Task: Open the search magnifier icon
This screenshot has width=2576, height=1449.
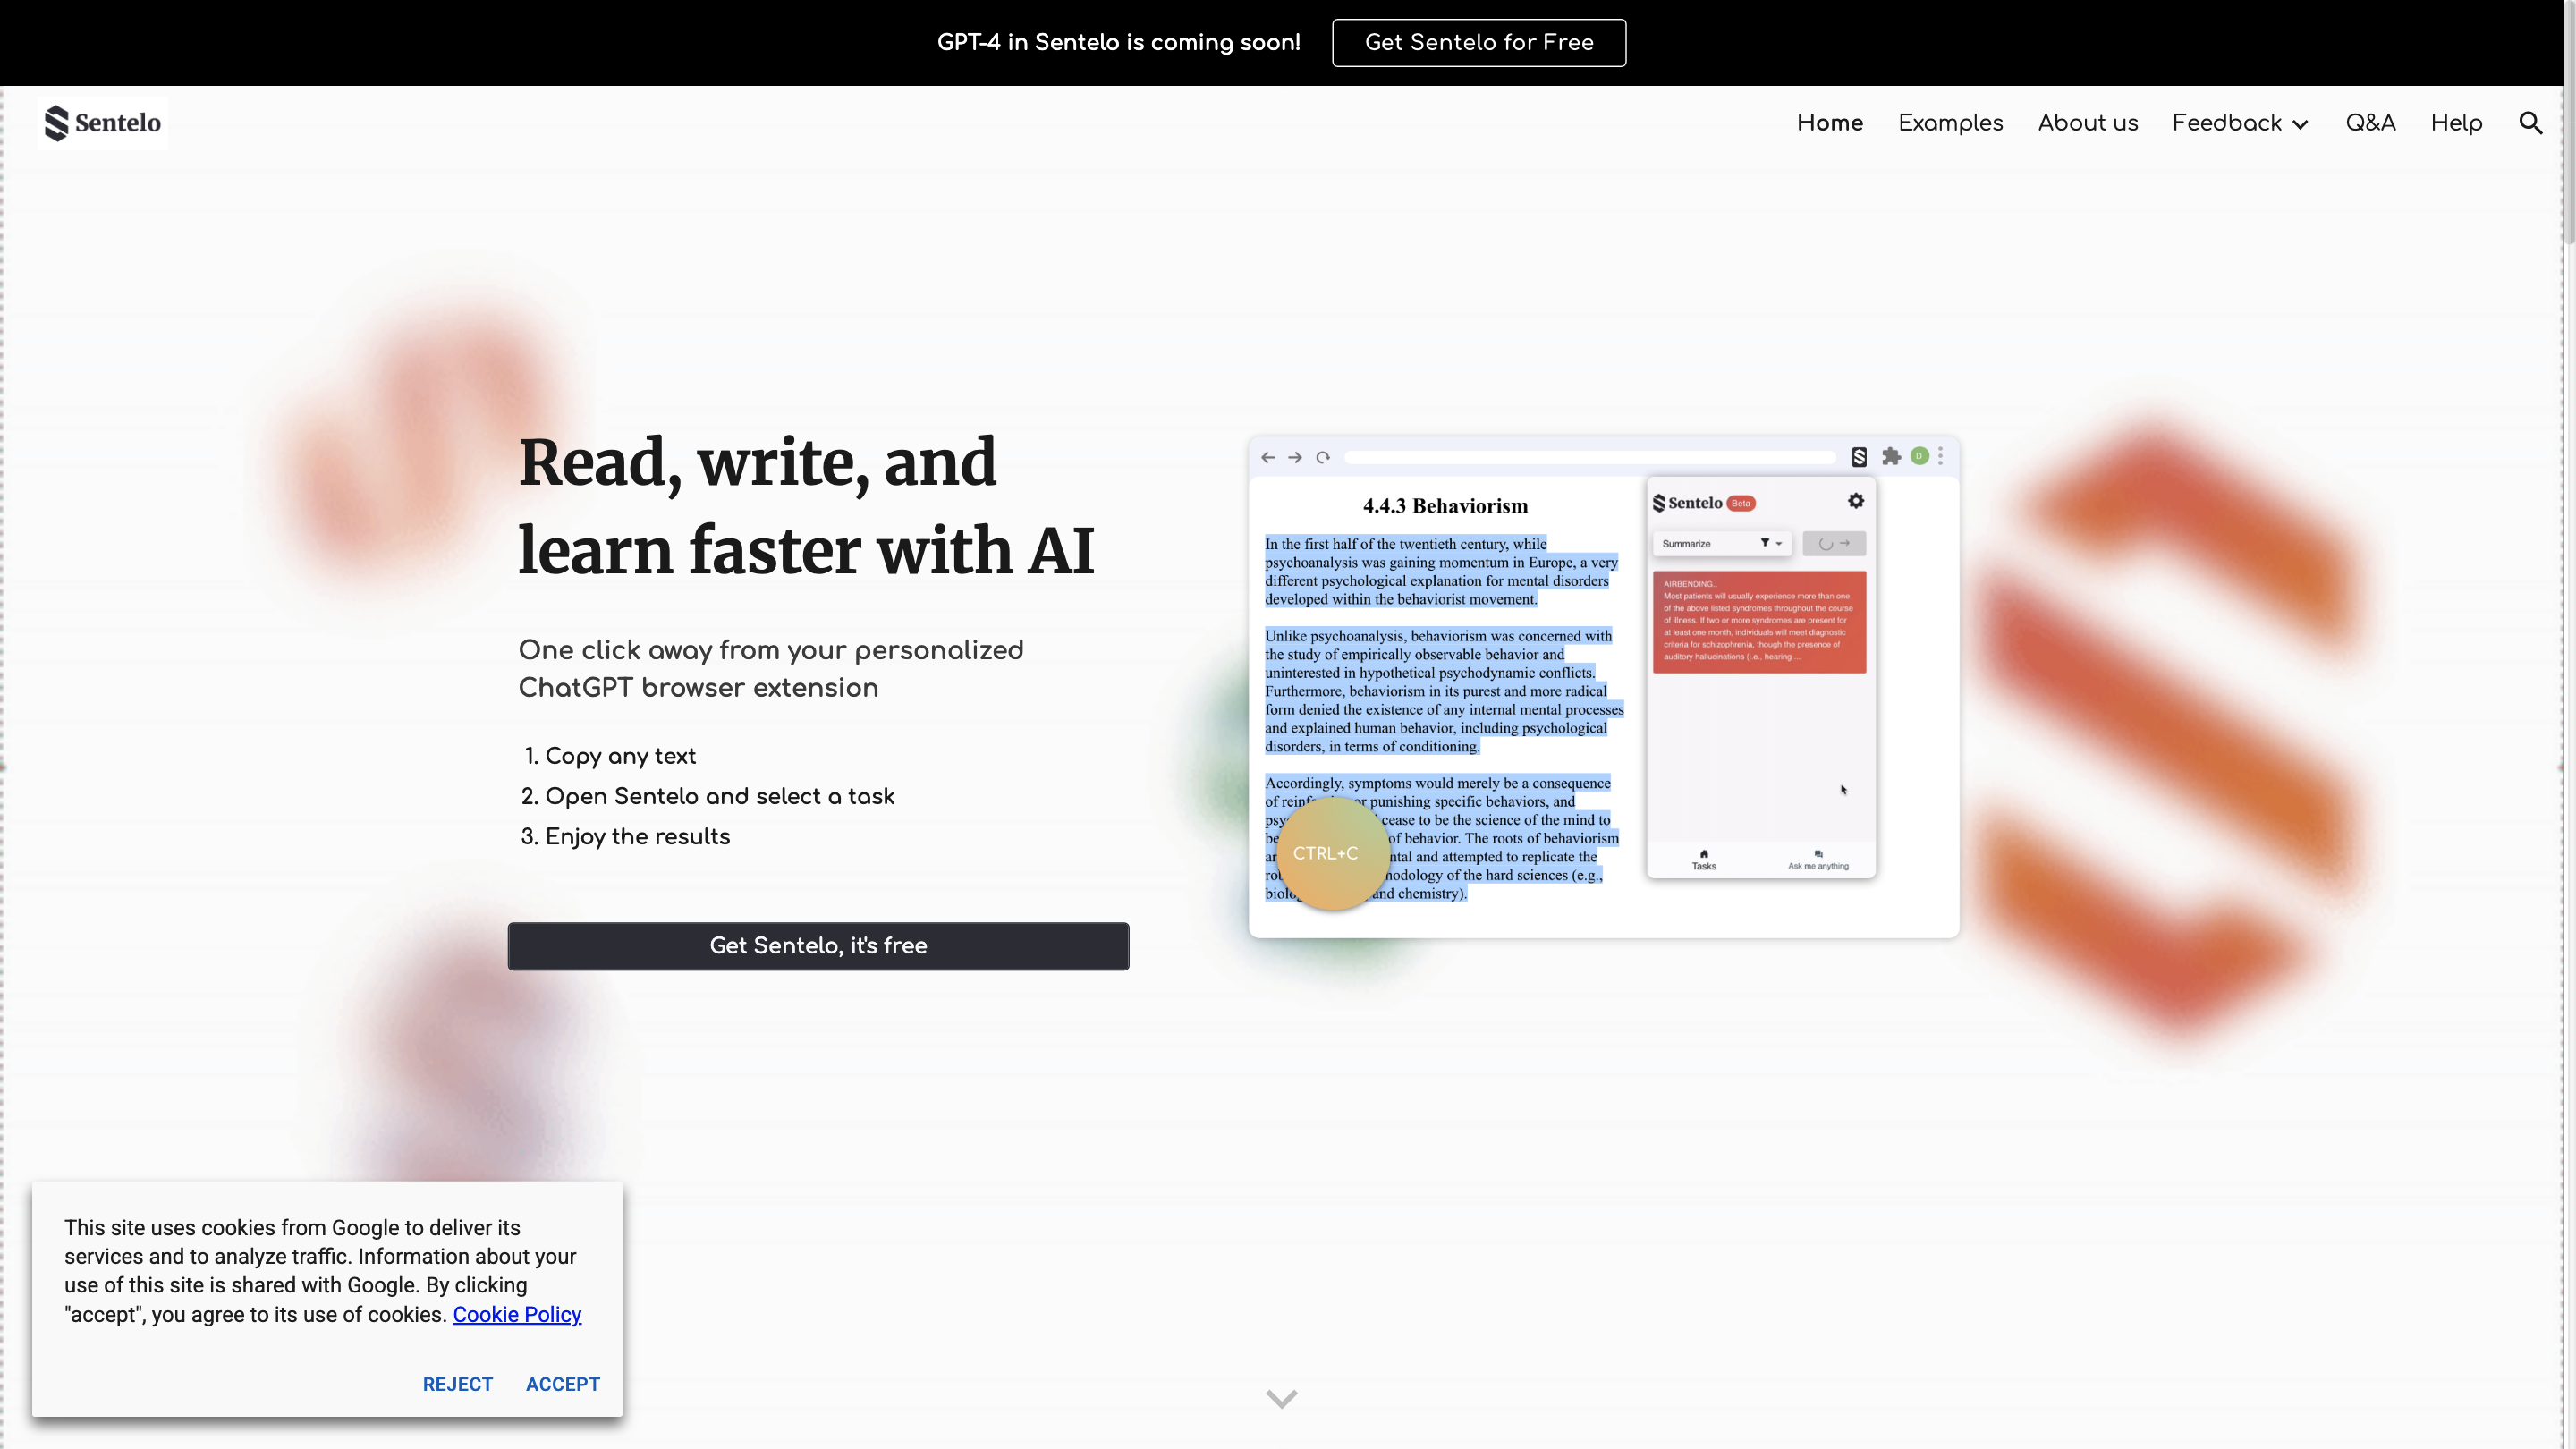Action: point(2530,123)
